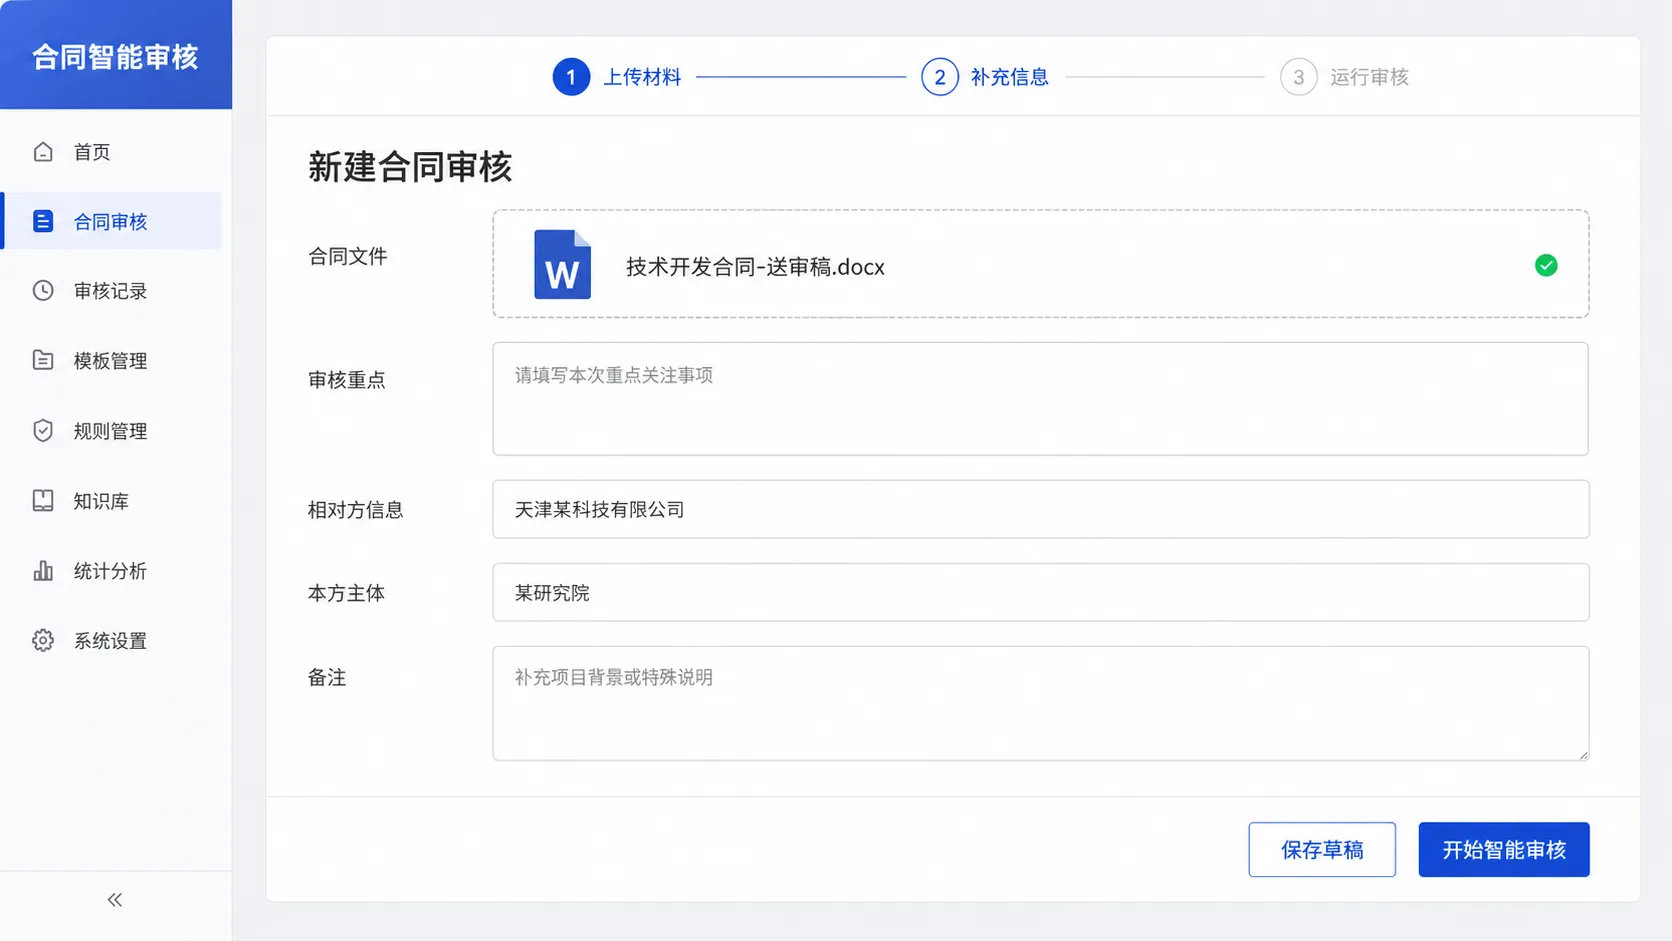Open 审核记录 in the sidebar
This screenshot has width=1672, height=941.
pyautogui.click(x=111, y=291)
